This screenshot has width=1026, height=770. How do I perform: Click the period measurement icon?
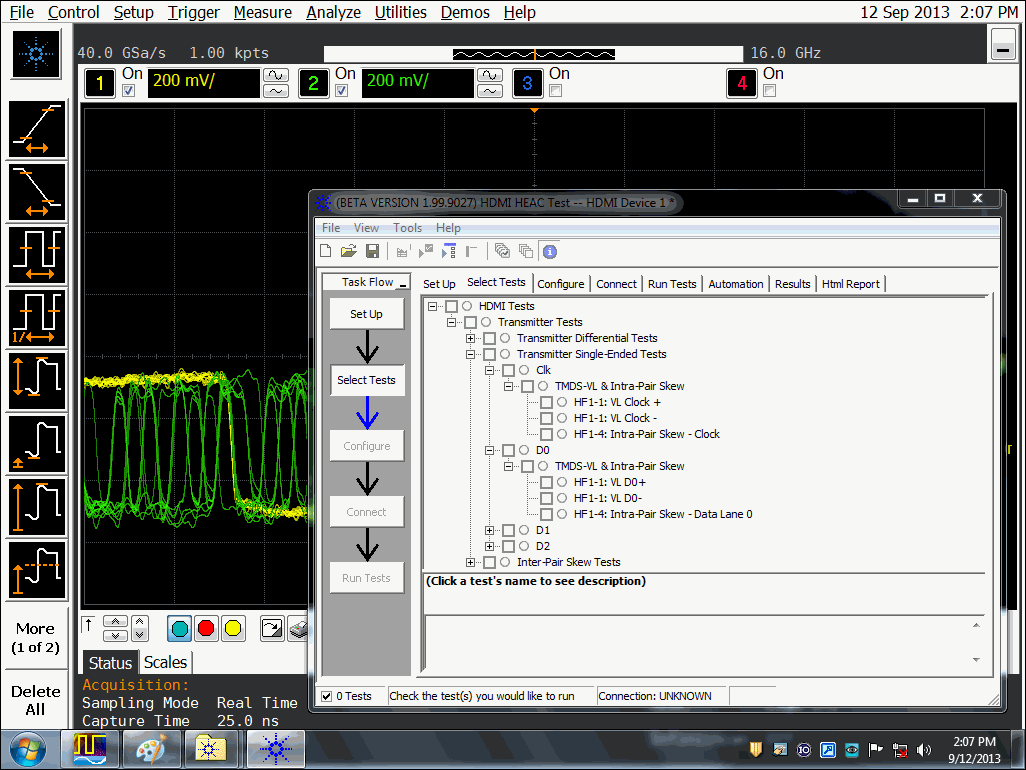pyautogui.click(x=37, y=256)
